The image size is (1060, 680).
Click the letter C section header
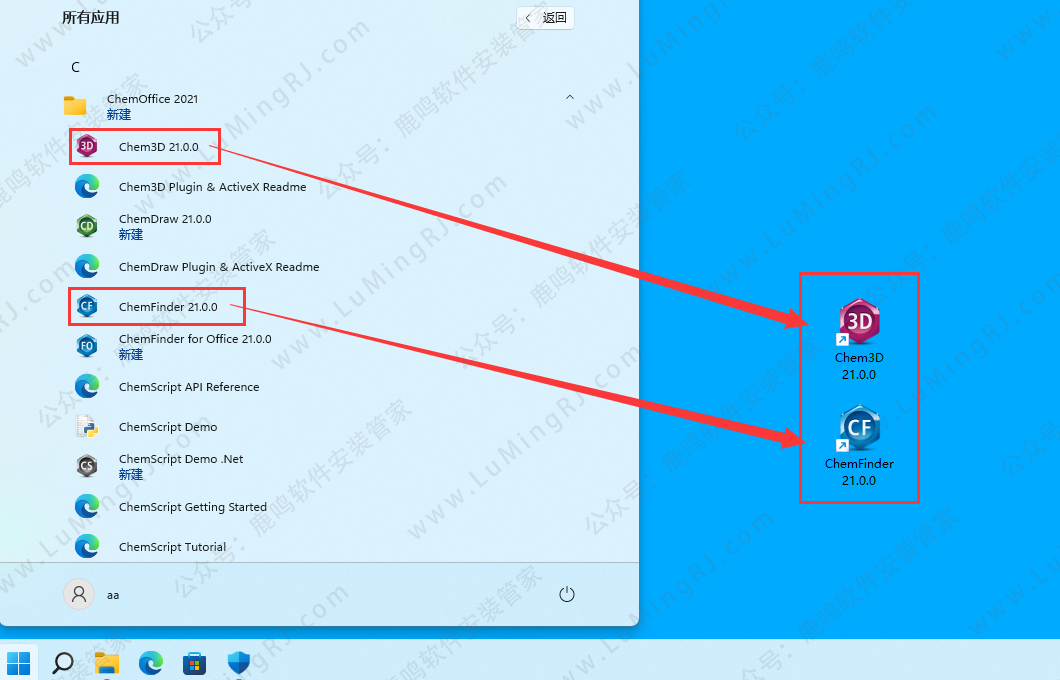pyautogui.click(x=76, y=67)
